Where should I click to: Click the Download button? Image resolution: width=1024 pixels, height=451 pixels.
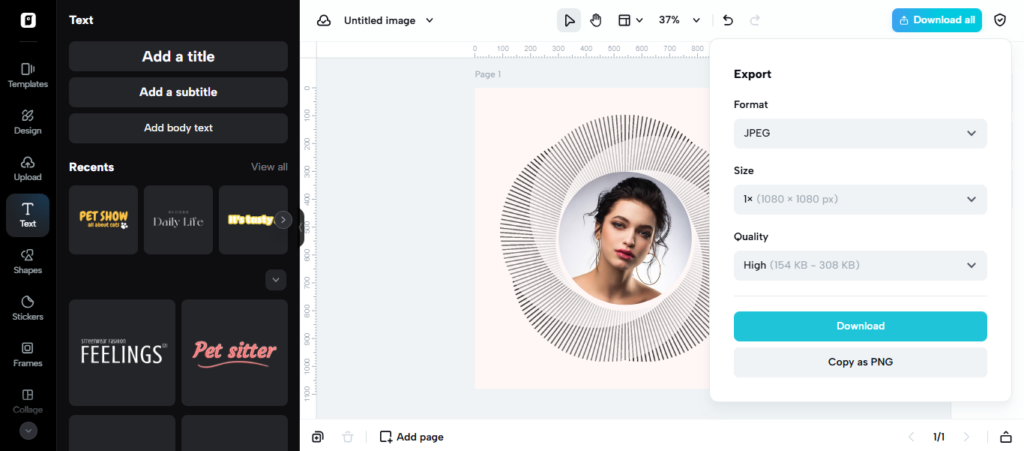click(860, 326)
